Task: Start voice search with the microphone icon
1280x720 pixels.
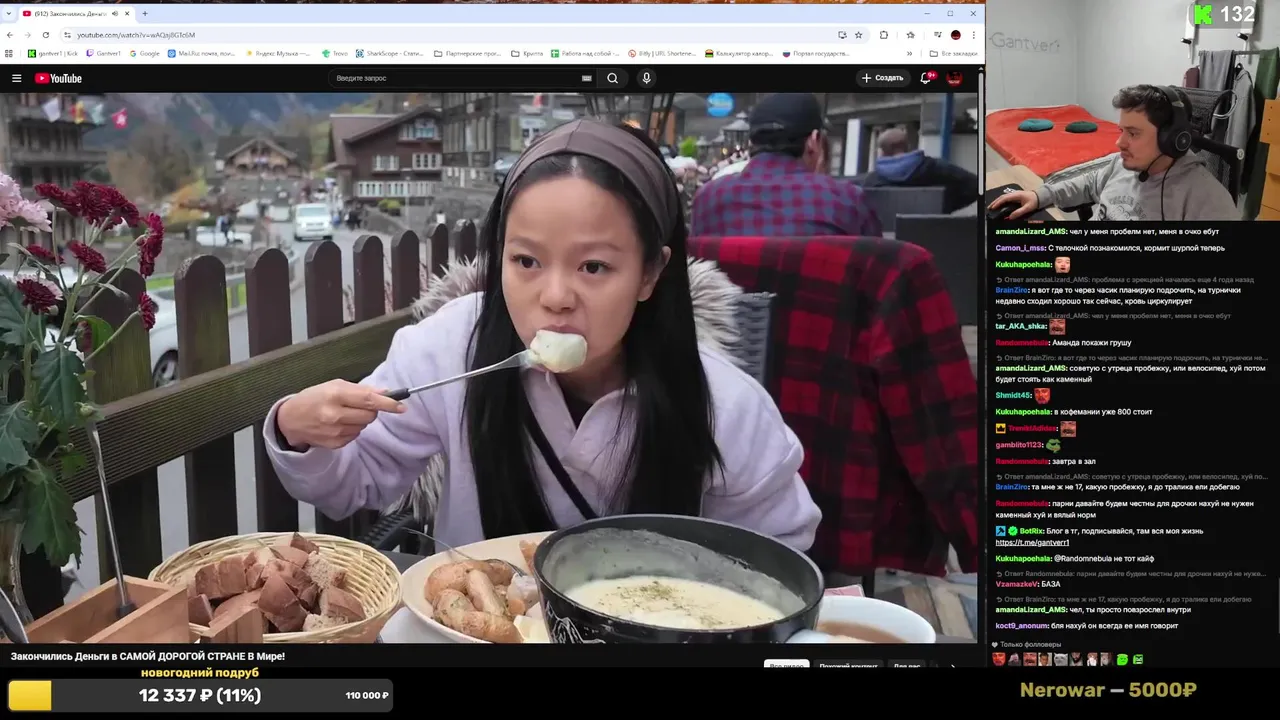Action: pos(646,78)
